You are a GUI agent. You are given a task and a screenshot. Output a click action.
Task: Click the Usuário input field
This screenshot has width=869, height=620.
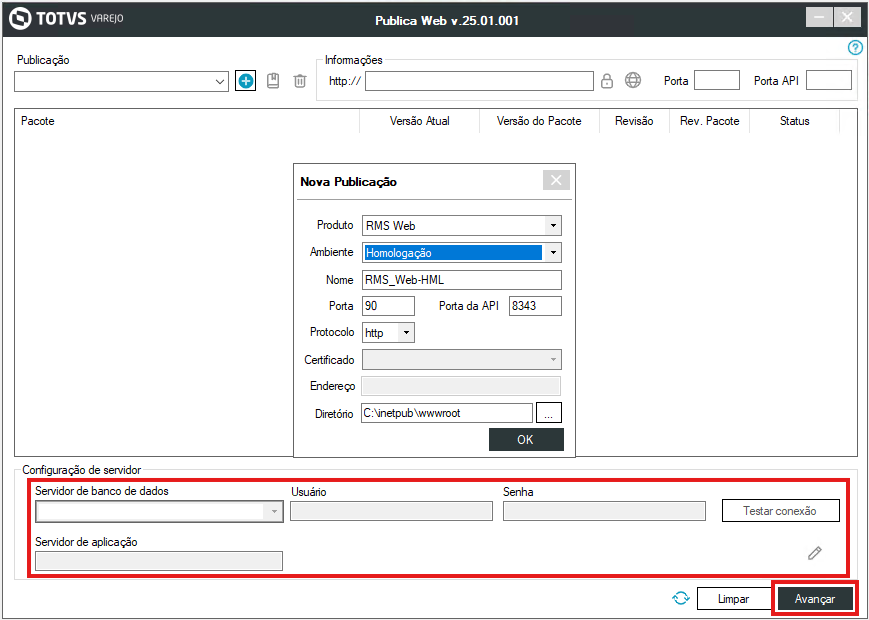[391, 511]
